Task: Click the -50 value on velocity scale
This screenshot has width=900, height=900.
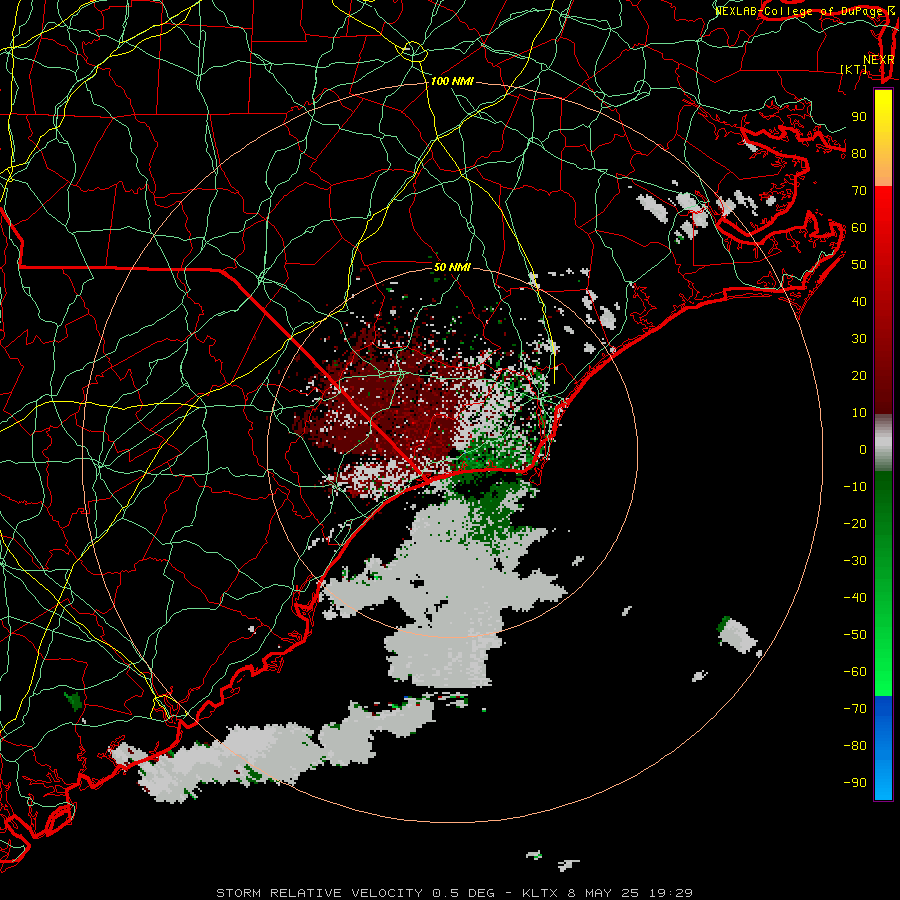Action: [855, 635]
